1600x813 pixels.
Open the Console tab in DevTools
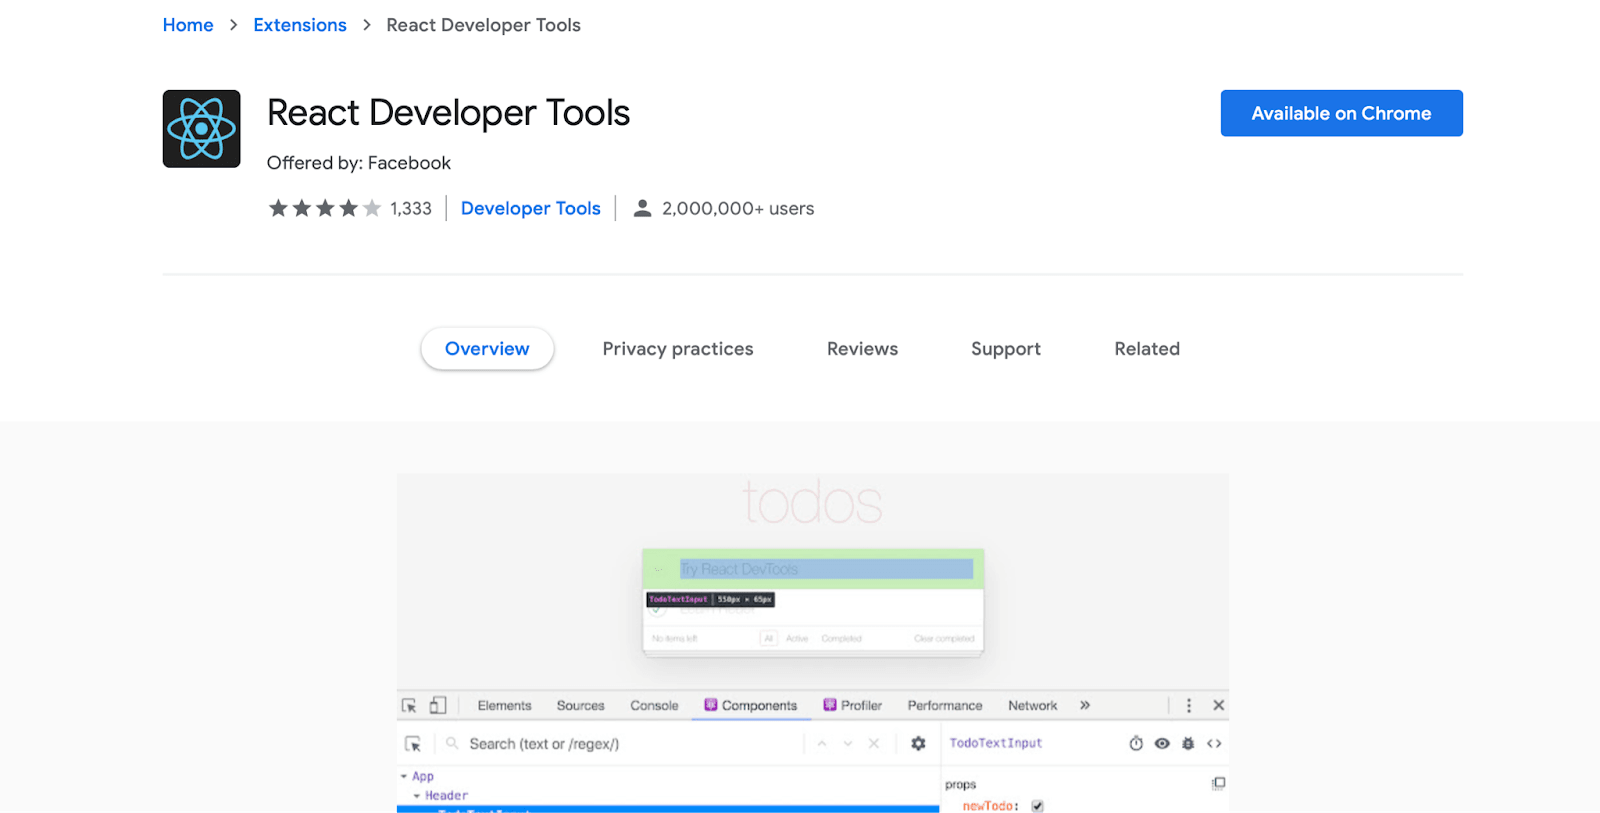pyautogui.click(x=654, y=705)
